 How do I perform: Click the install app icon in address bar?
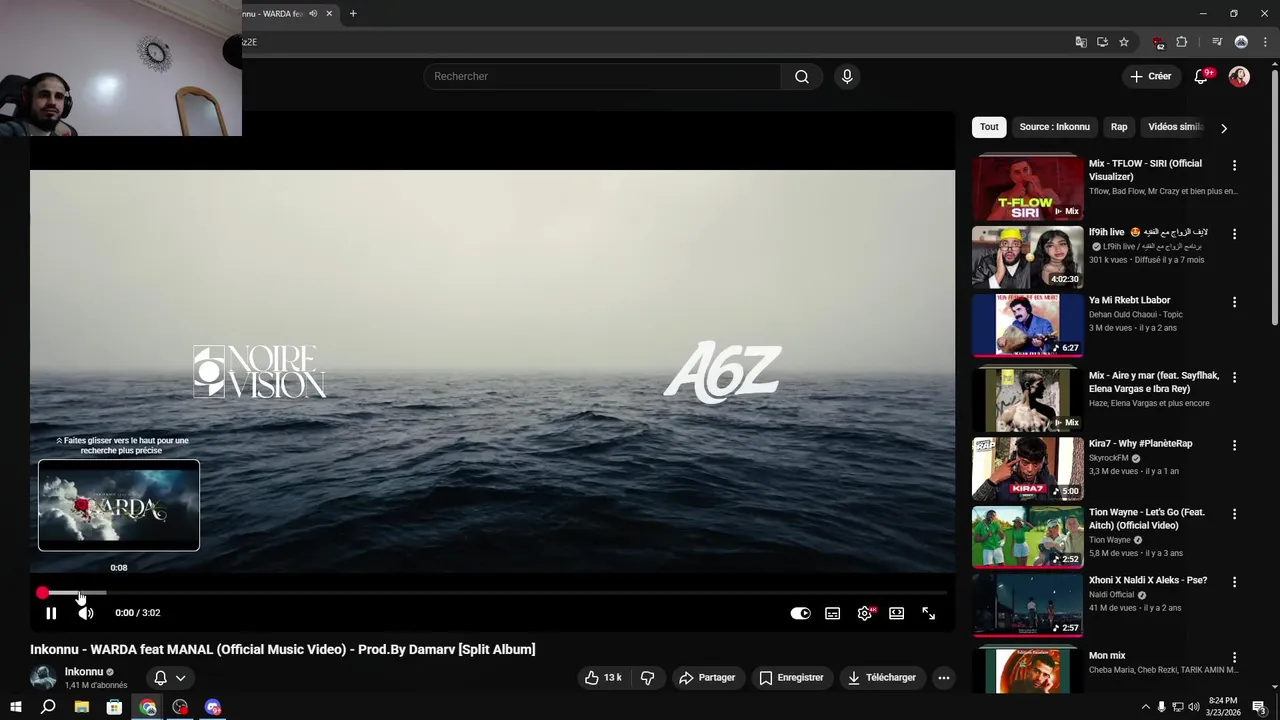point(1102,42)
